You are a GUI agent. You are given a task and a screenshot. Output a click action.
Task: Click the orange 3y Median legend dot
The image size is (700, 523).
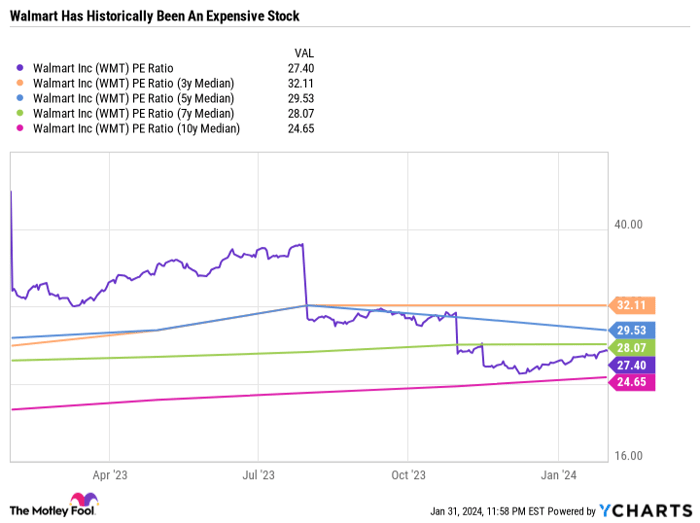coord(22,84)
